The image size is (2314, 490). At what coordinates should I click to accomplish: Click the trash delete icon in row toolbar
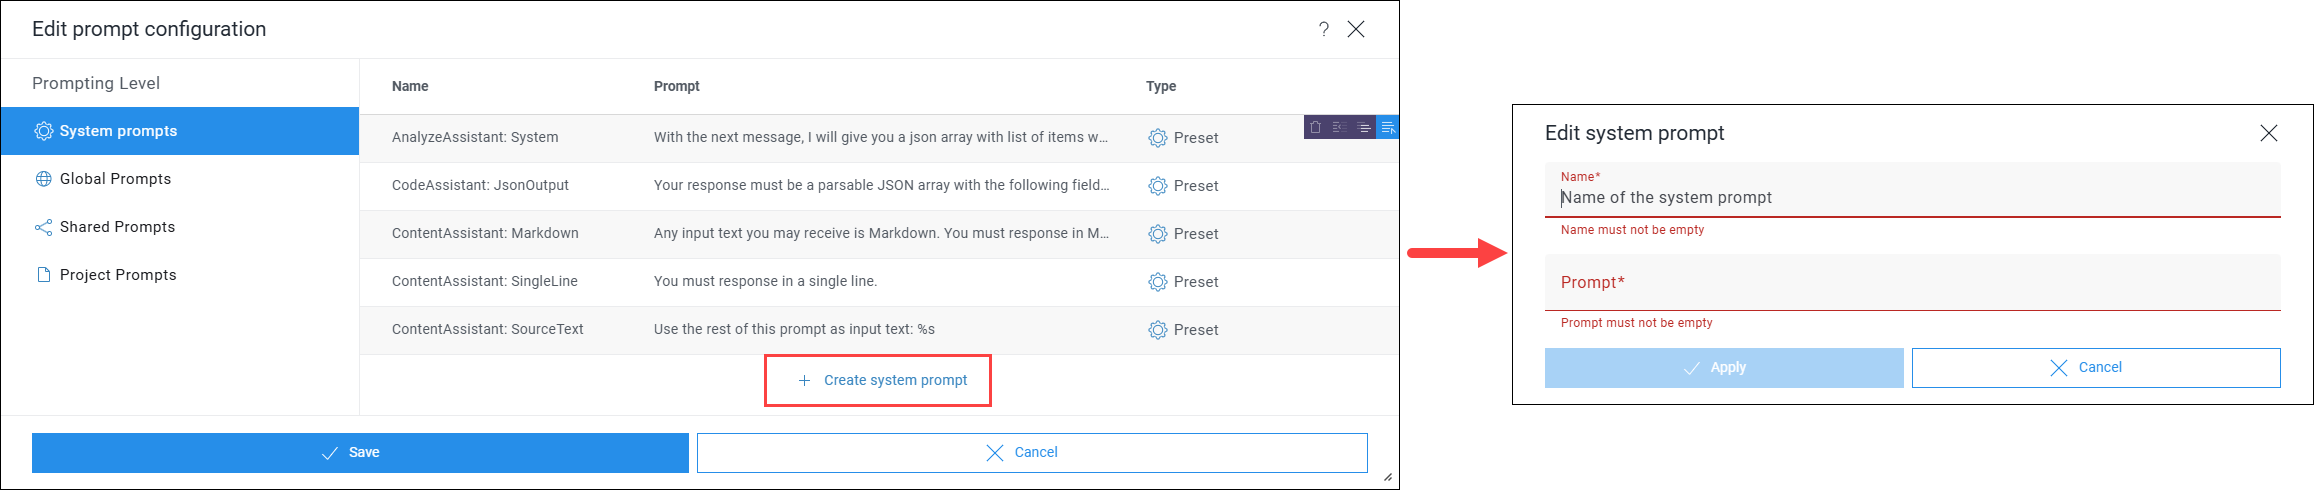[1316, 127]
